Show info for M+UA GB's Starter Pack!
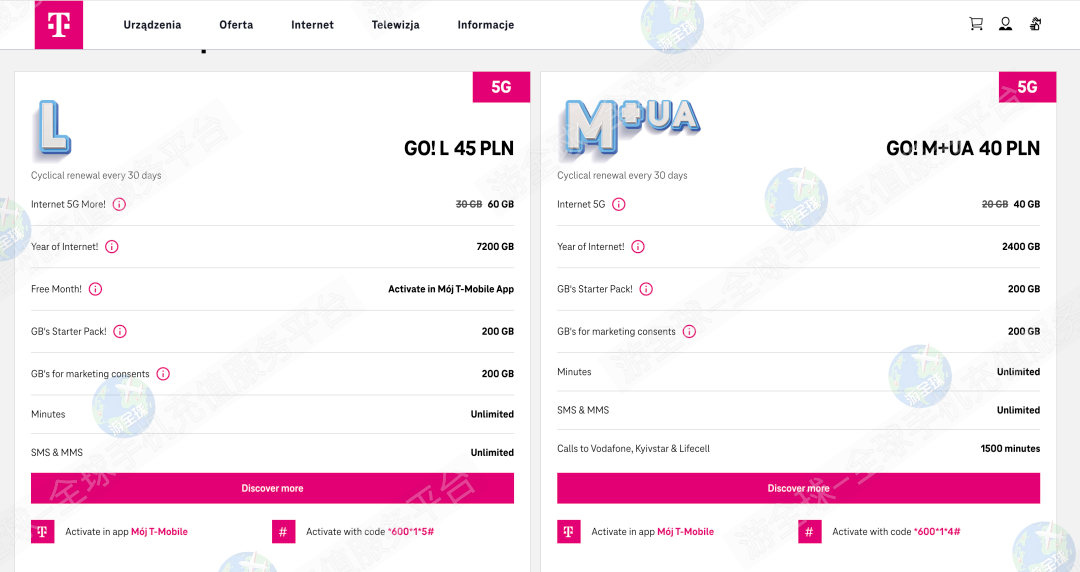Viewport: 1080px width, 572px height. coord(646,289)
